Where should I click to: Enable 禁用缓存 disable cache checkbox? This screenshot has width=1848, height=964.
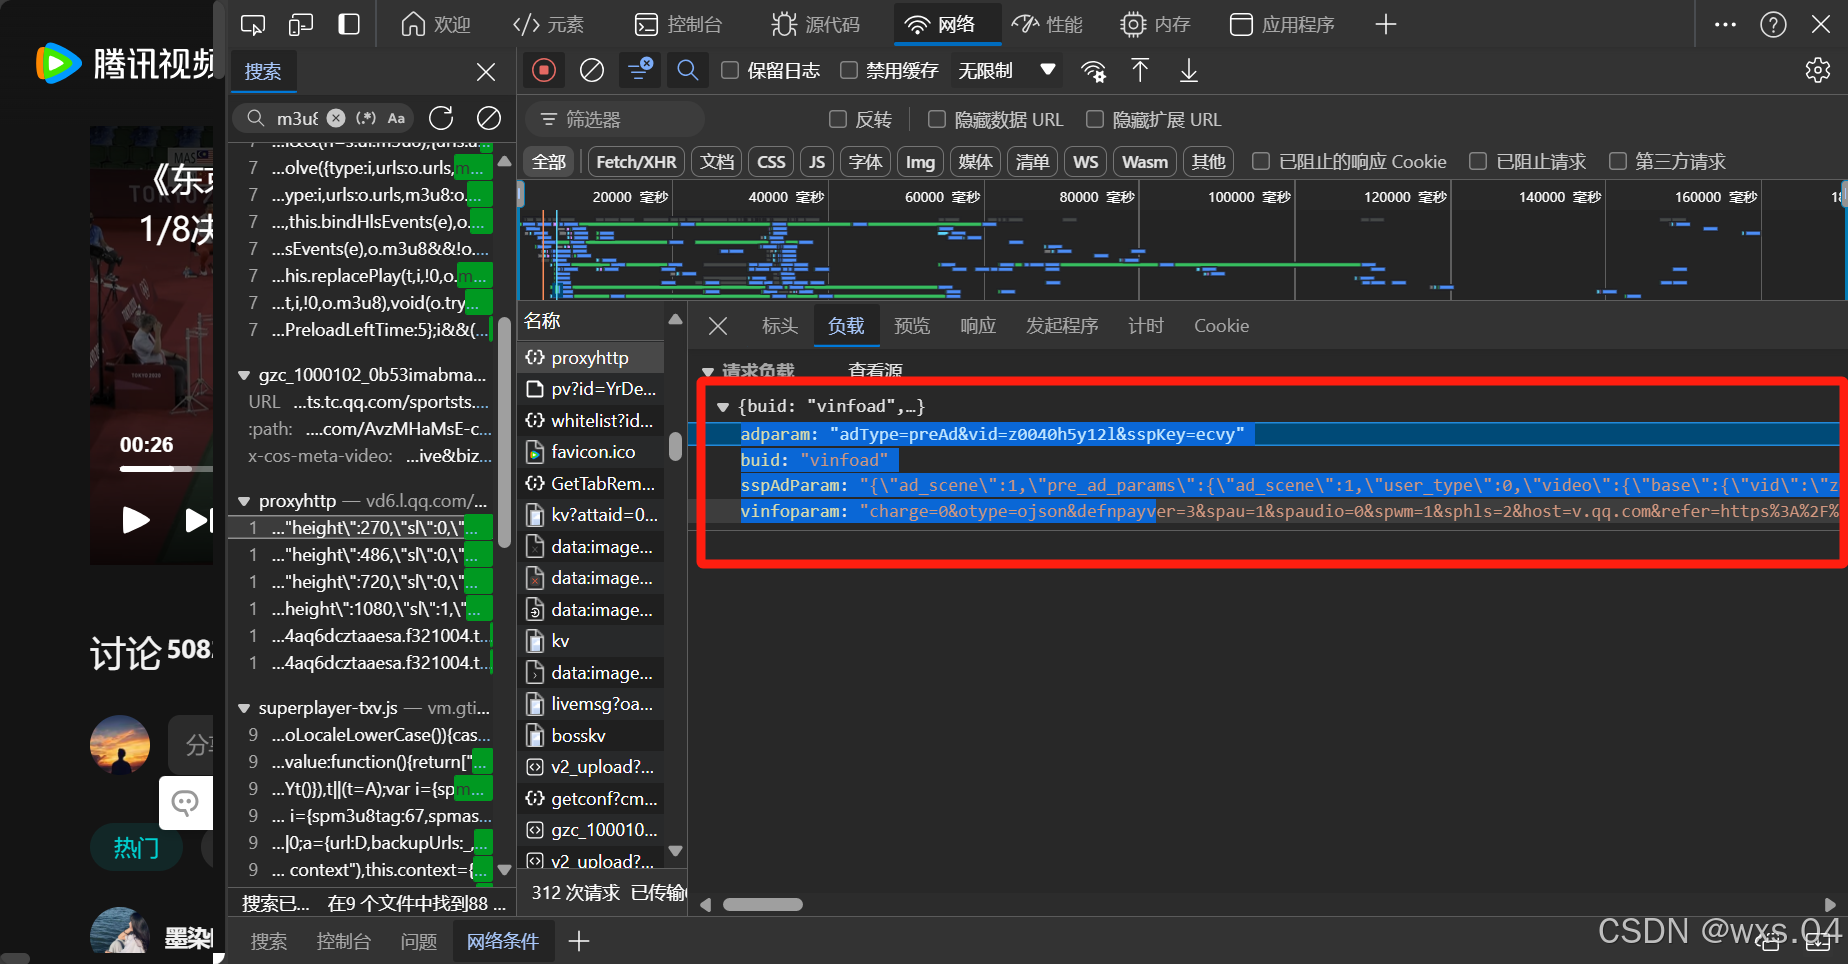click(849, 70)
